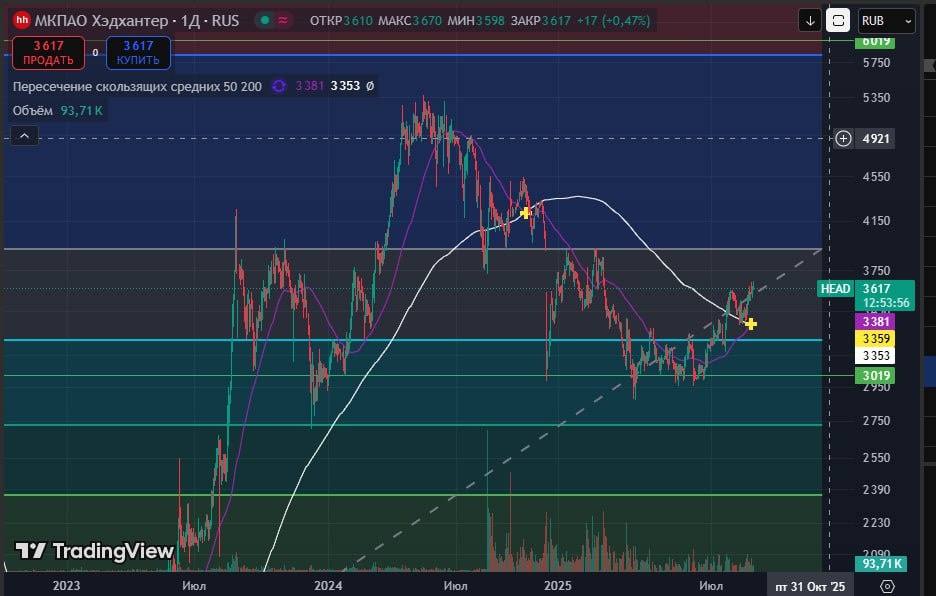Viewport: 936px width, 596px height.
Task: Click the +17 (+0,47%) change value
Action: (x=613, y=21)
